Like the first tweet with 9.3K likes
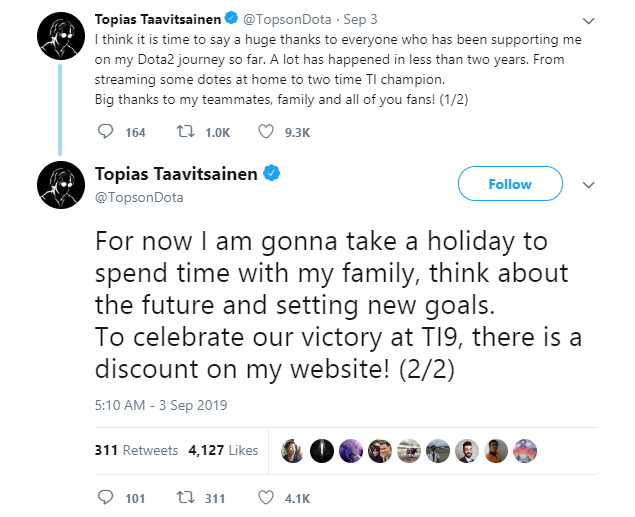This screenshot has height=517, width=635. click(266, 132)
